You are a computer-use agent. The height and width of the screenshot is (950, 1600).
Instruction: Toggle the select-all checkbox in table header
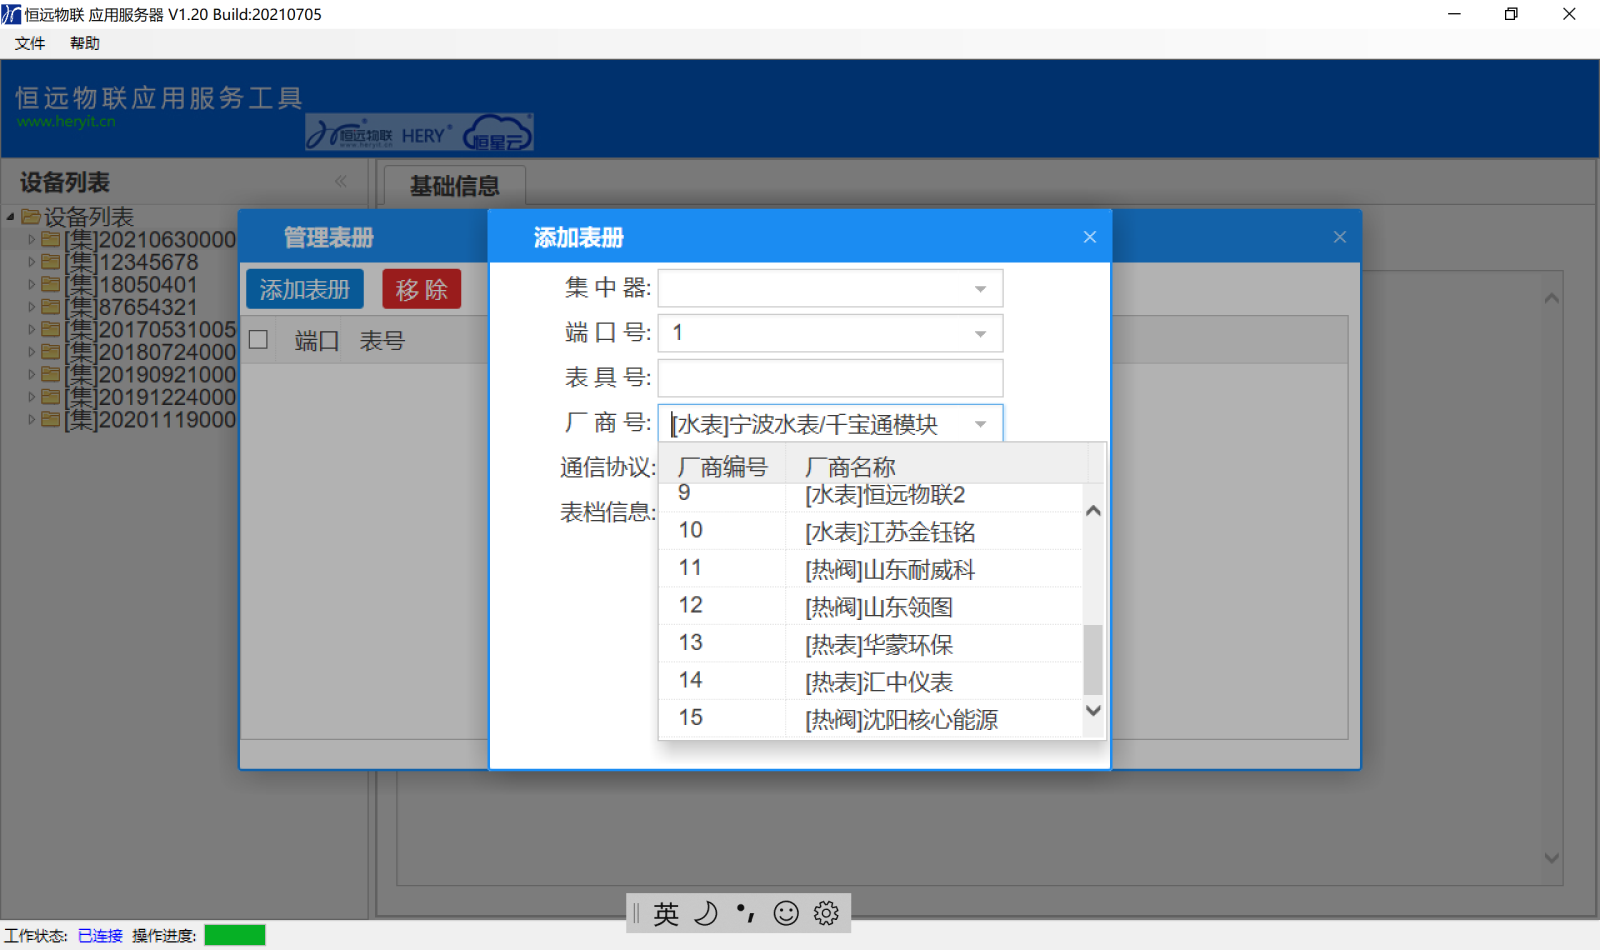click(258, 340)
